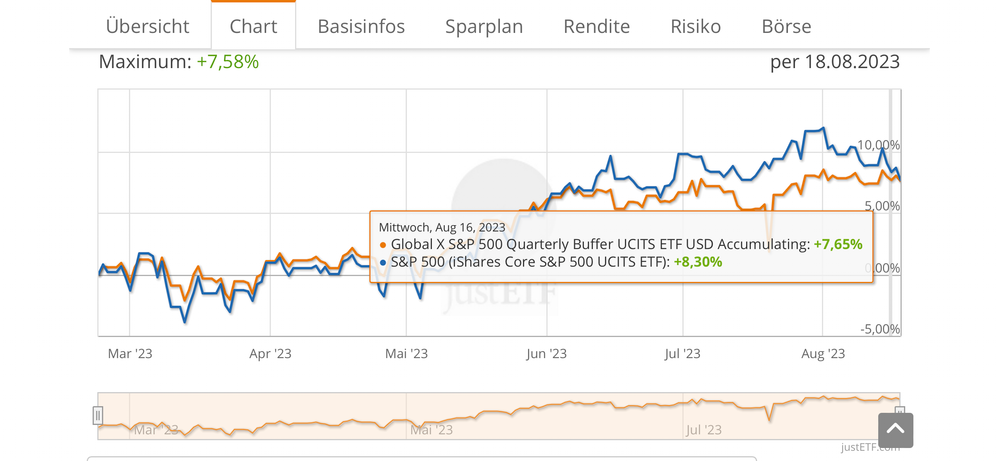999x461 pixels.
Task: Click the orange Global X series dot in tooltip
Action: click(383, 244)
